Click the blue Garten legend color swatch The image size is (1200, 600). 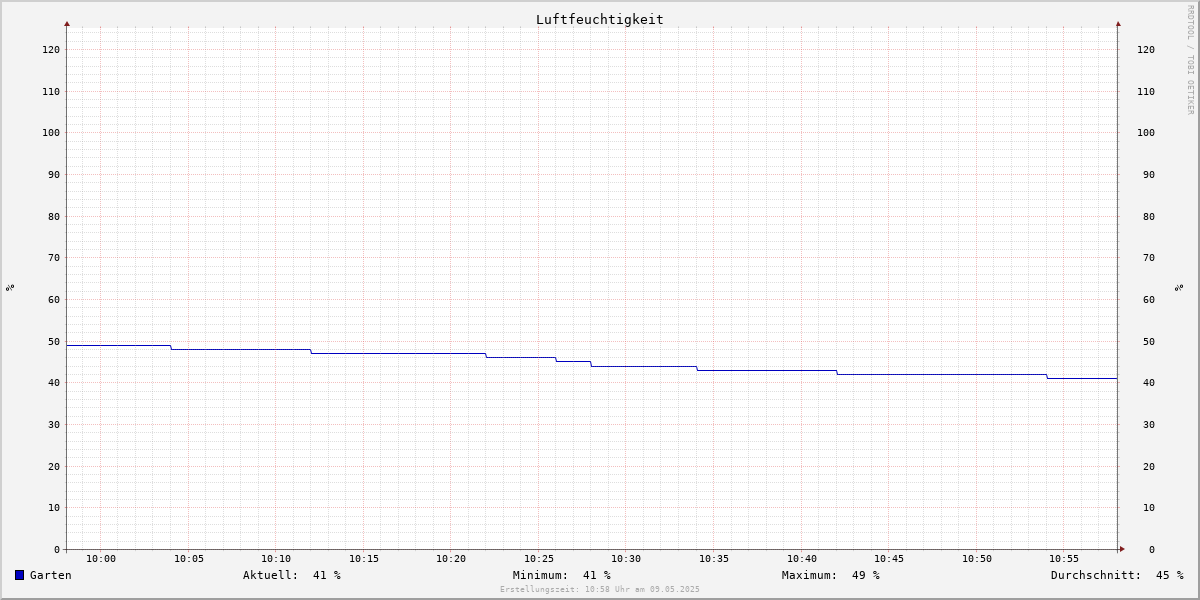[19, 575]
